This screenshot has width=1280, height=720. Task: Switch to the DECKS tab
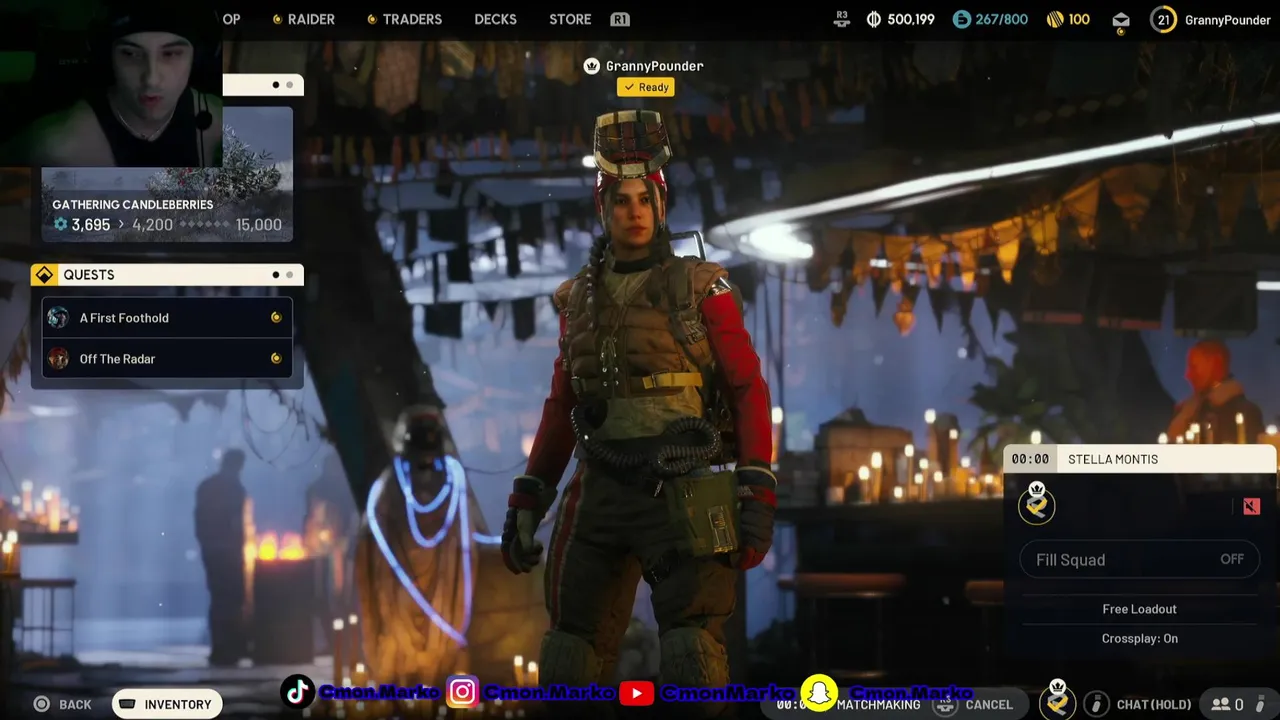[495, 19]
